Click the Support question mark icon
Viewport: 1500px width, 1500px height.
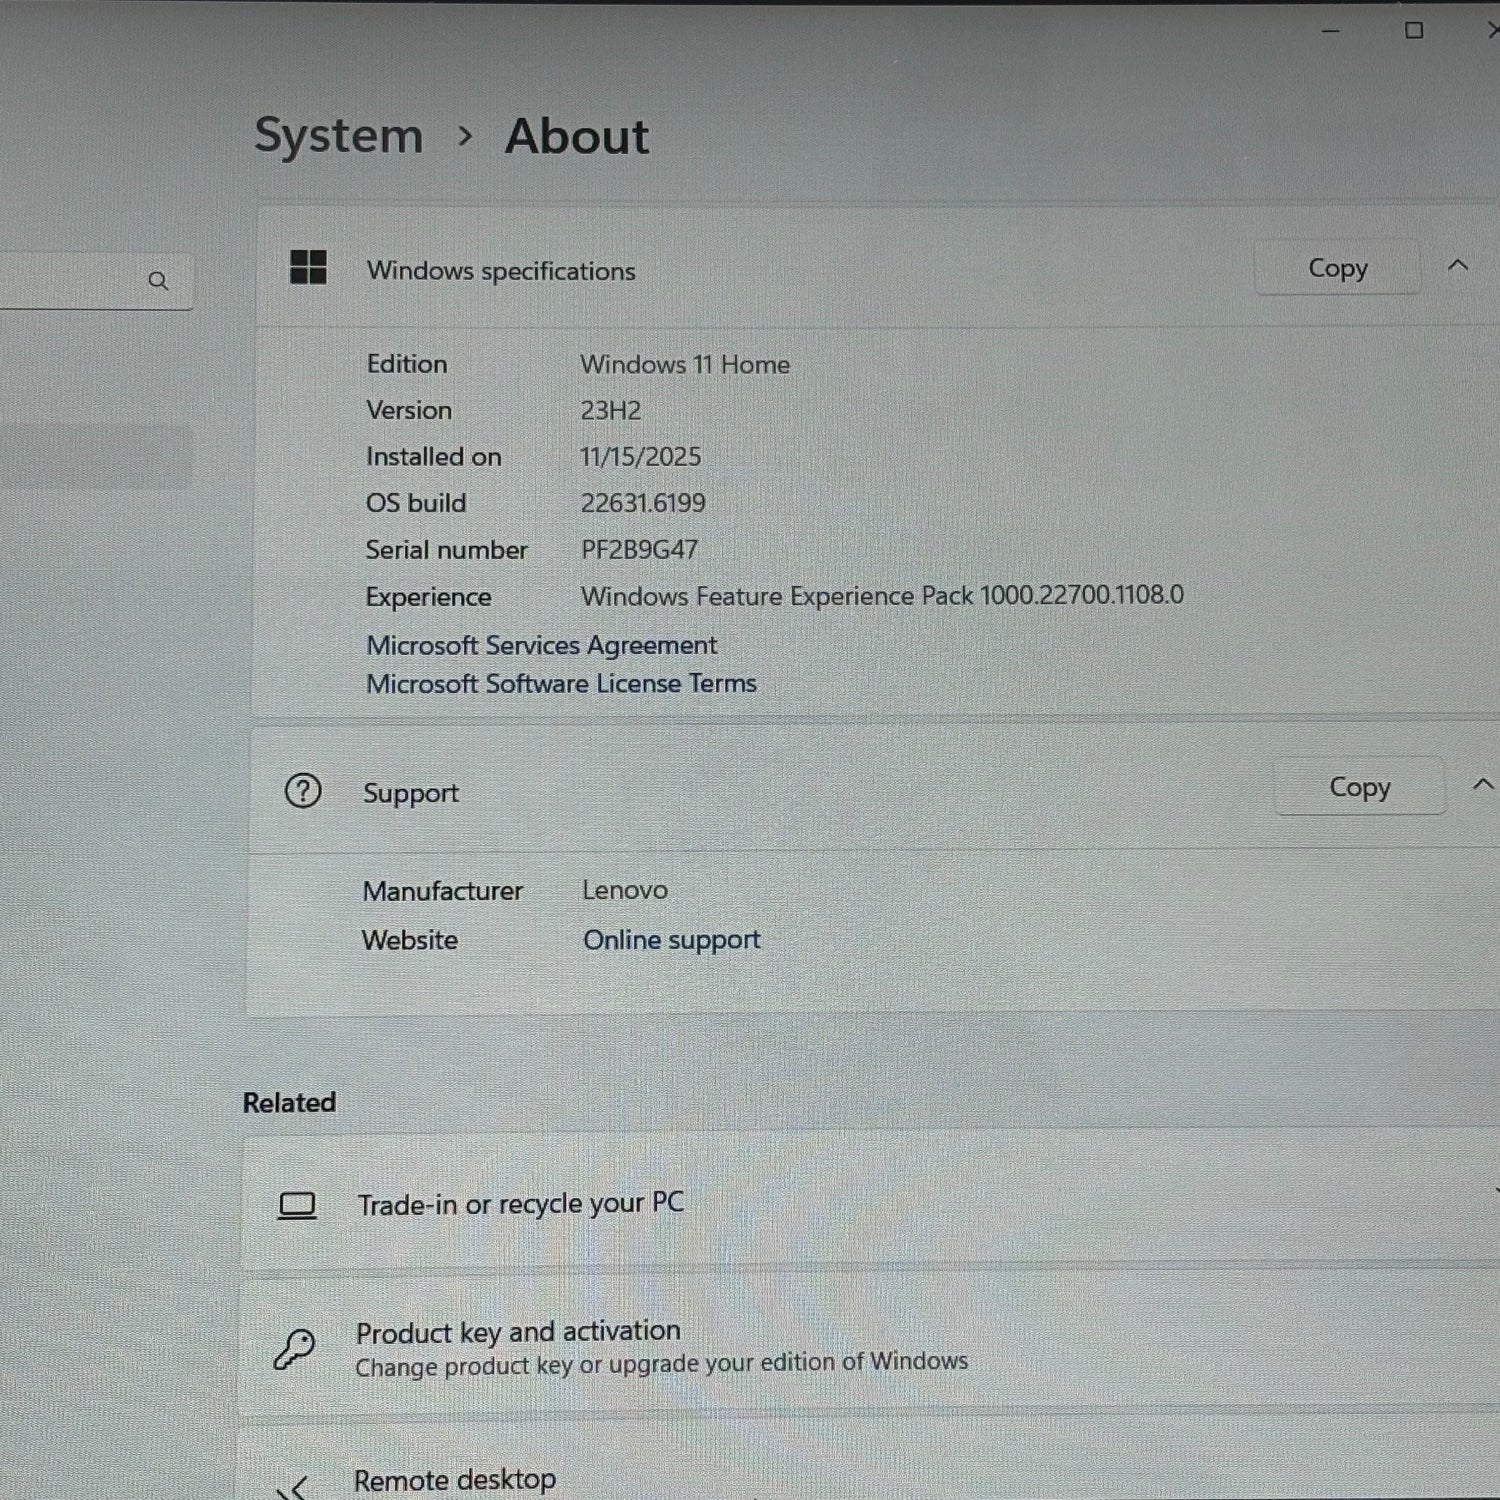click(x=303, y=791)
